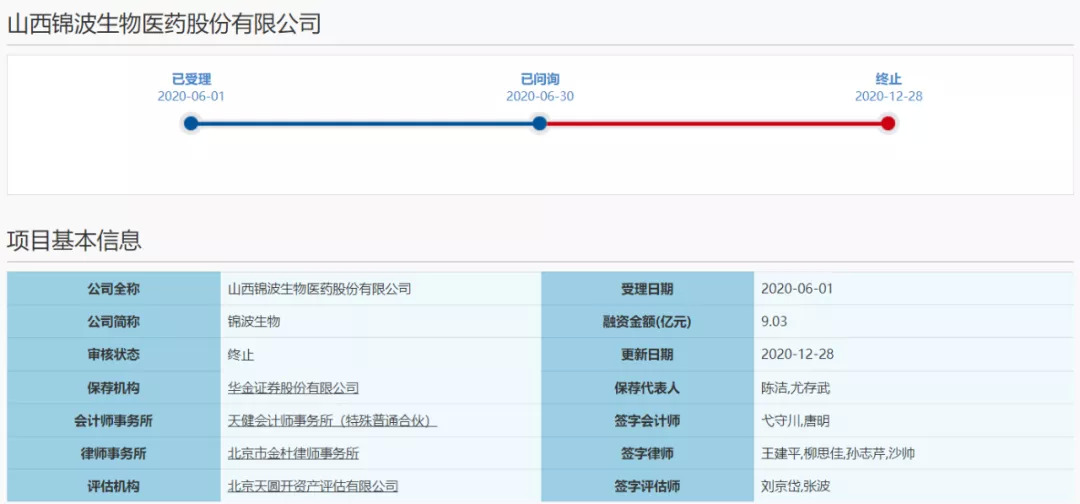The image size is (1080, 504).
Task: Select the 已问询 stage label
Action: click(540, 80)
